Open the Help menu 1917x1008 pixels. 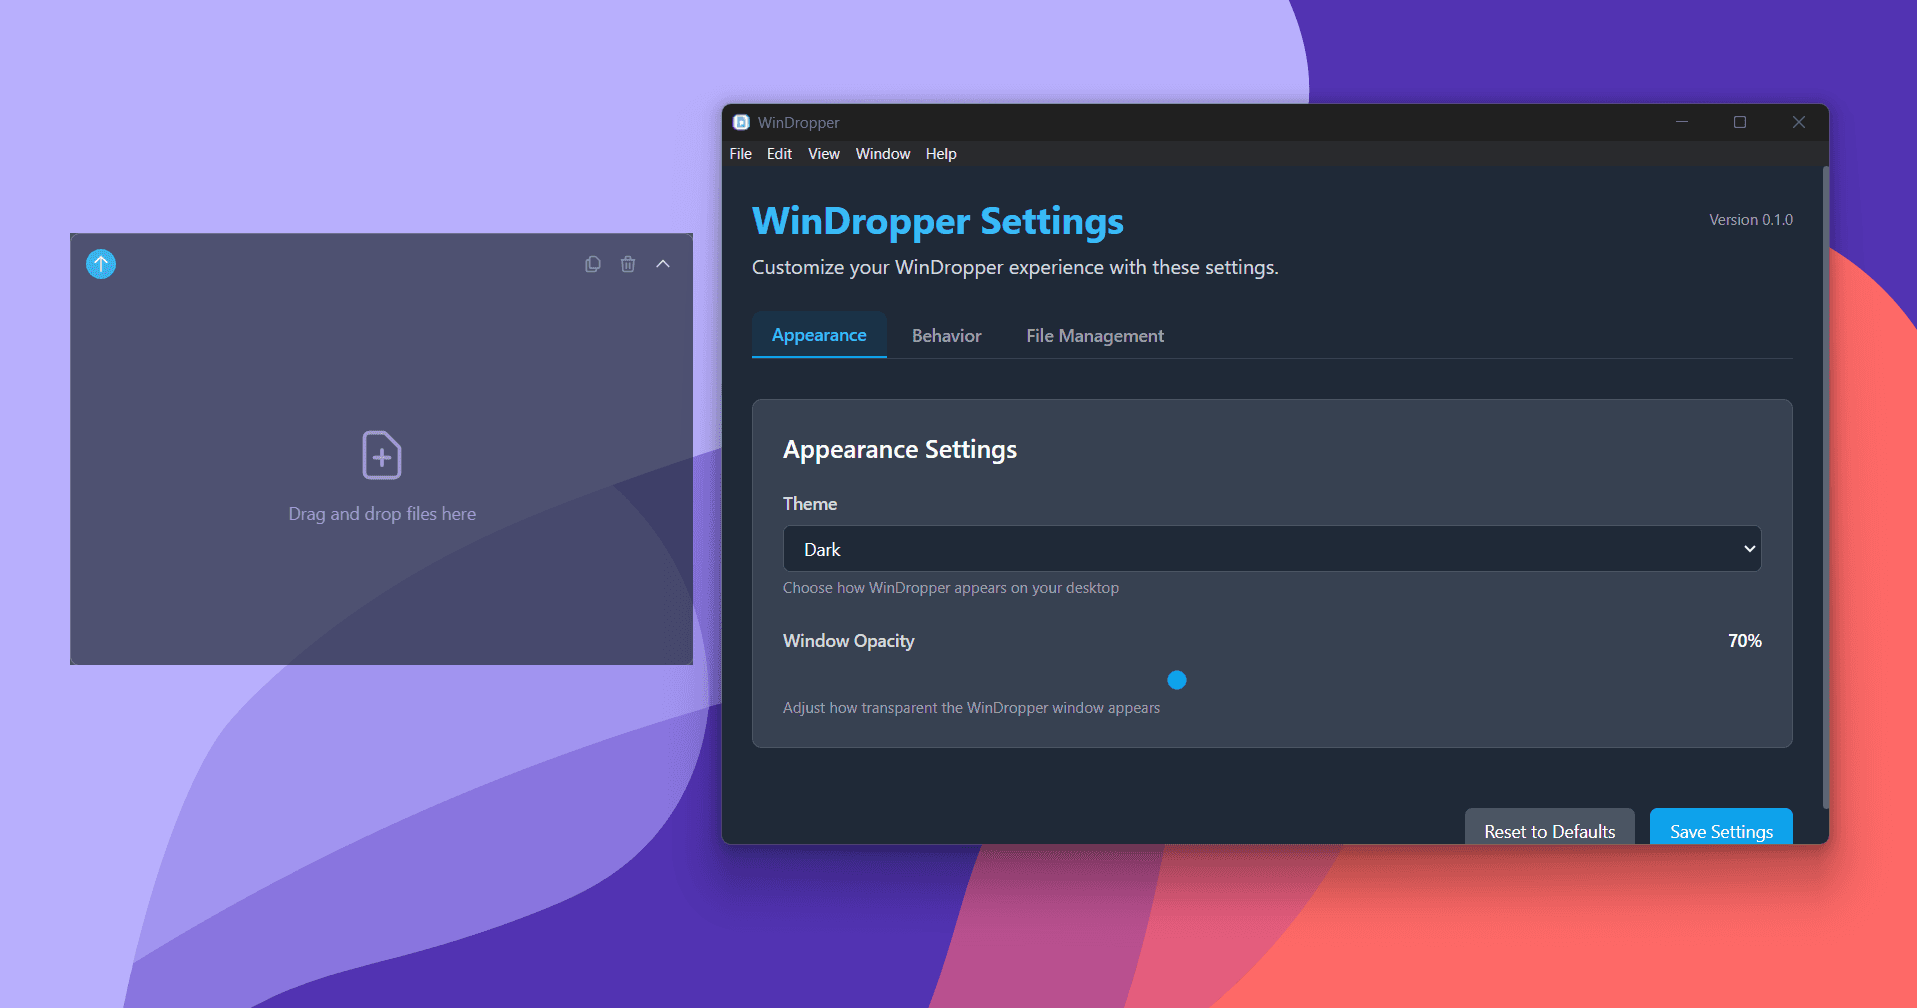point(940,153)
